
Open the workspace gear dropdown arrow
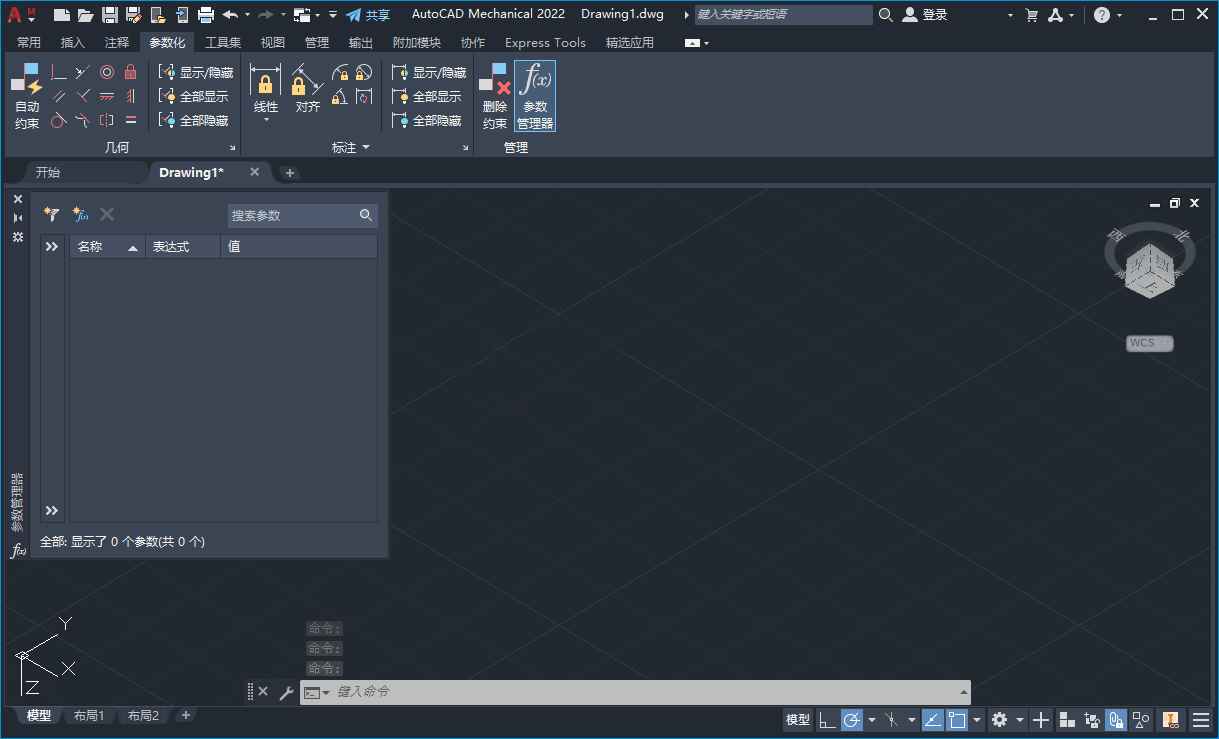pyautogui.click(x=1019, y=720)
